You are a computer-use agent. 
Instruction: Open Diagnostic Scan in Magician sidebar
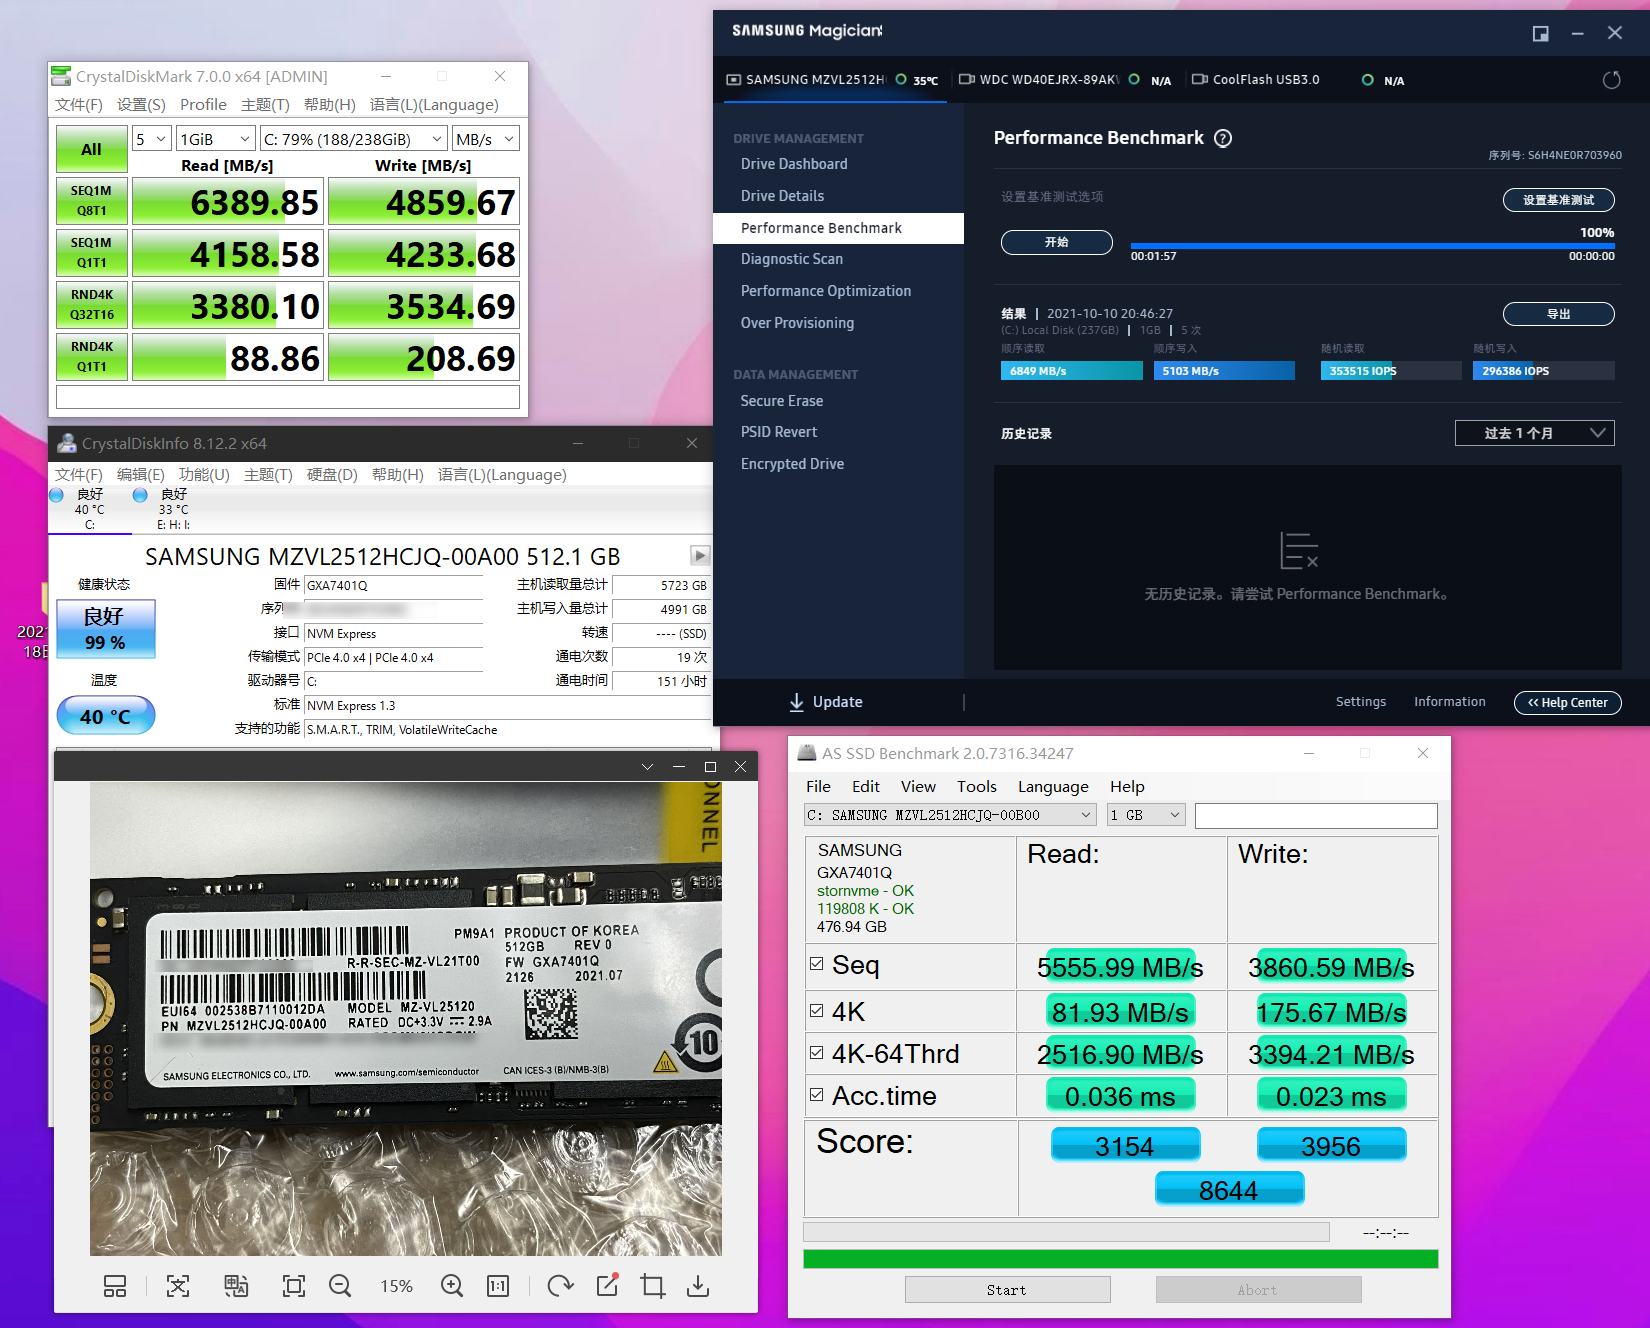click(x=792, y=259)
